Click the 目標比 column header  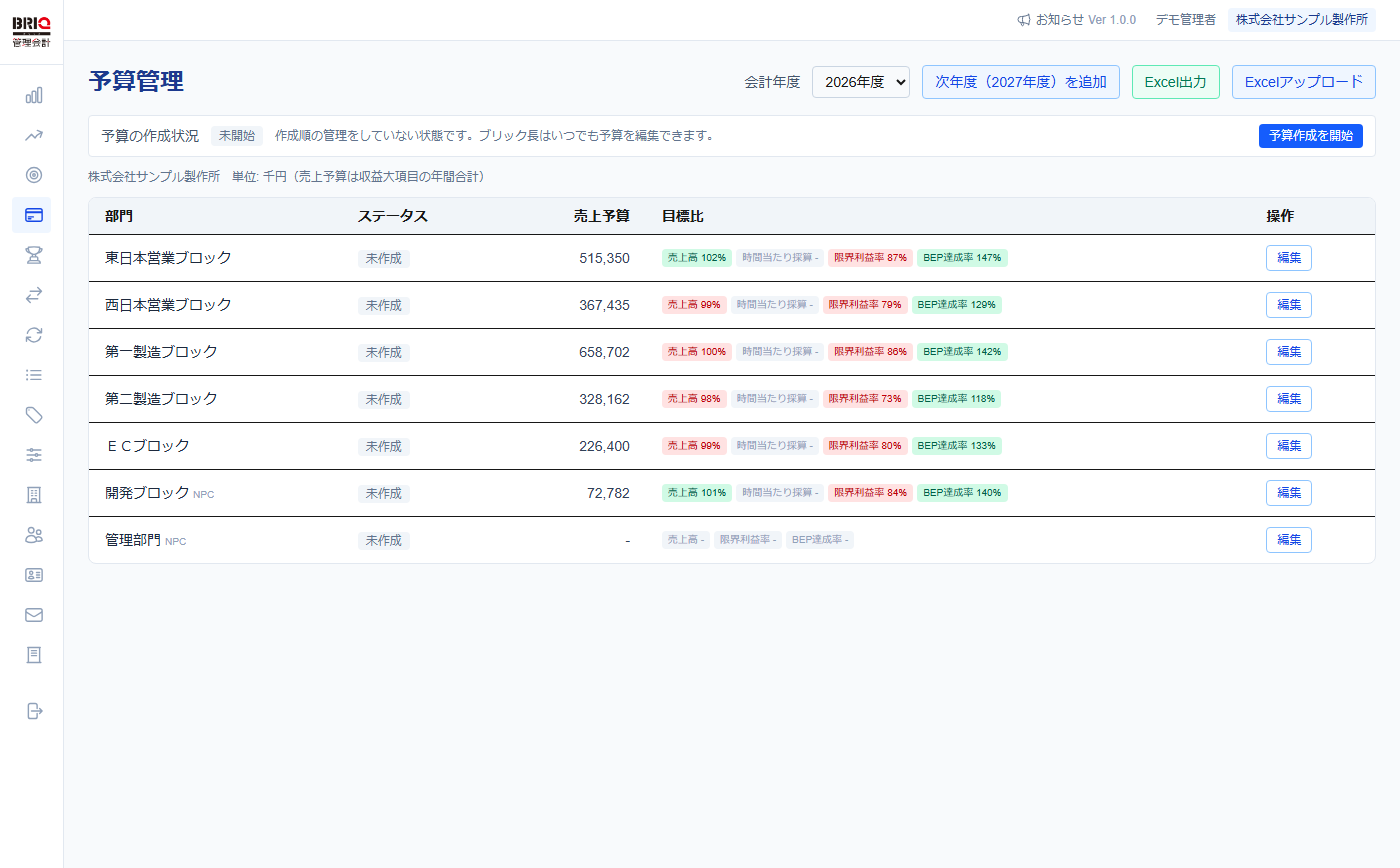pos(683,216)
